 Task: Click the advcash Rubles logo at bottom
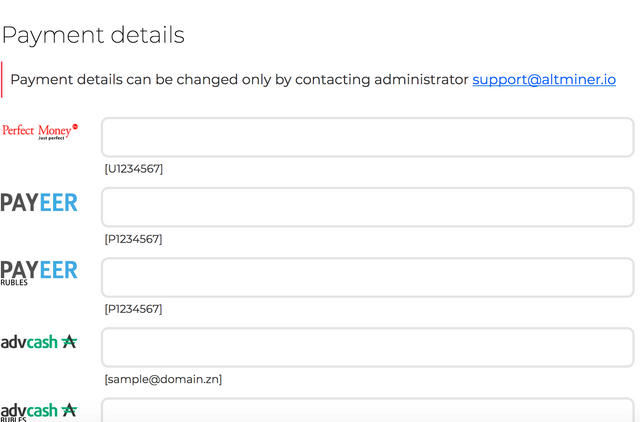point(39,412)
